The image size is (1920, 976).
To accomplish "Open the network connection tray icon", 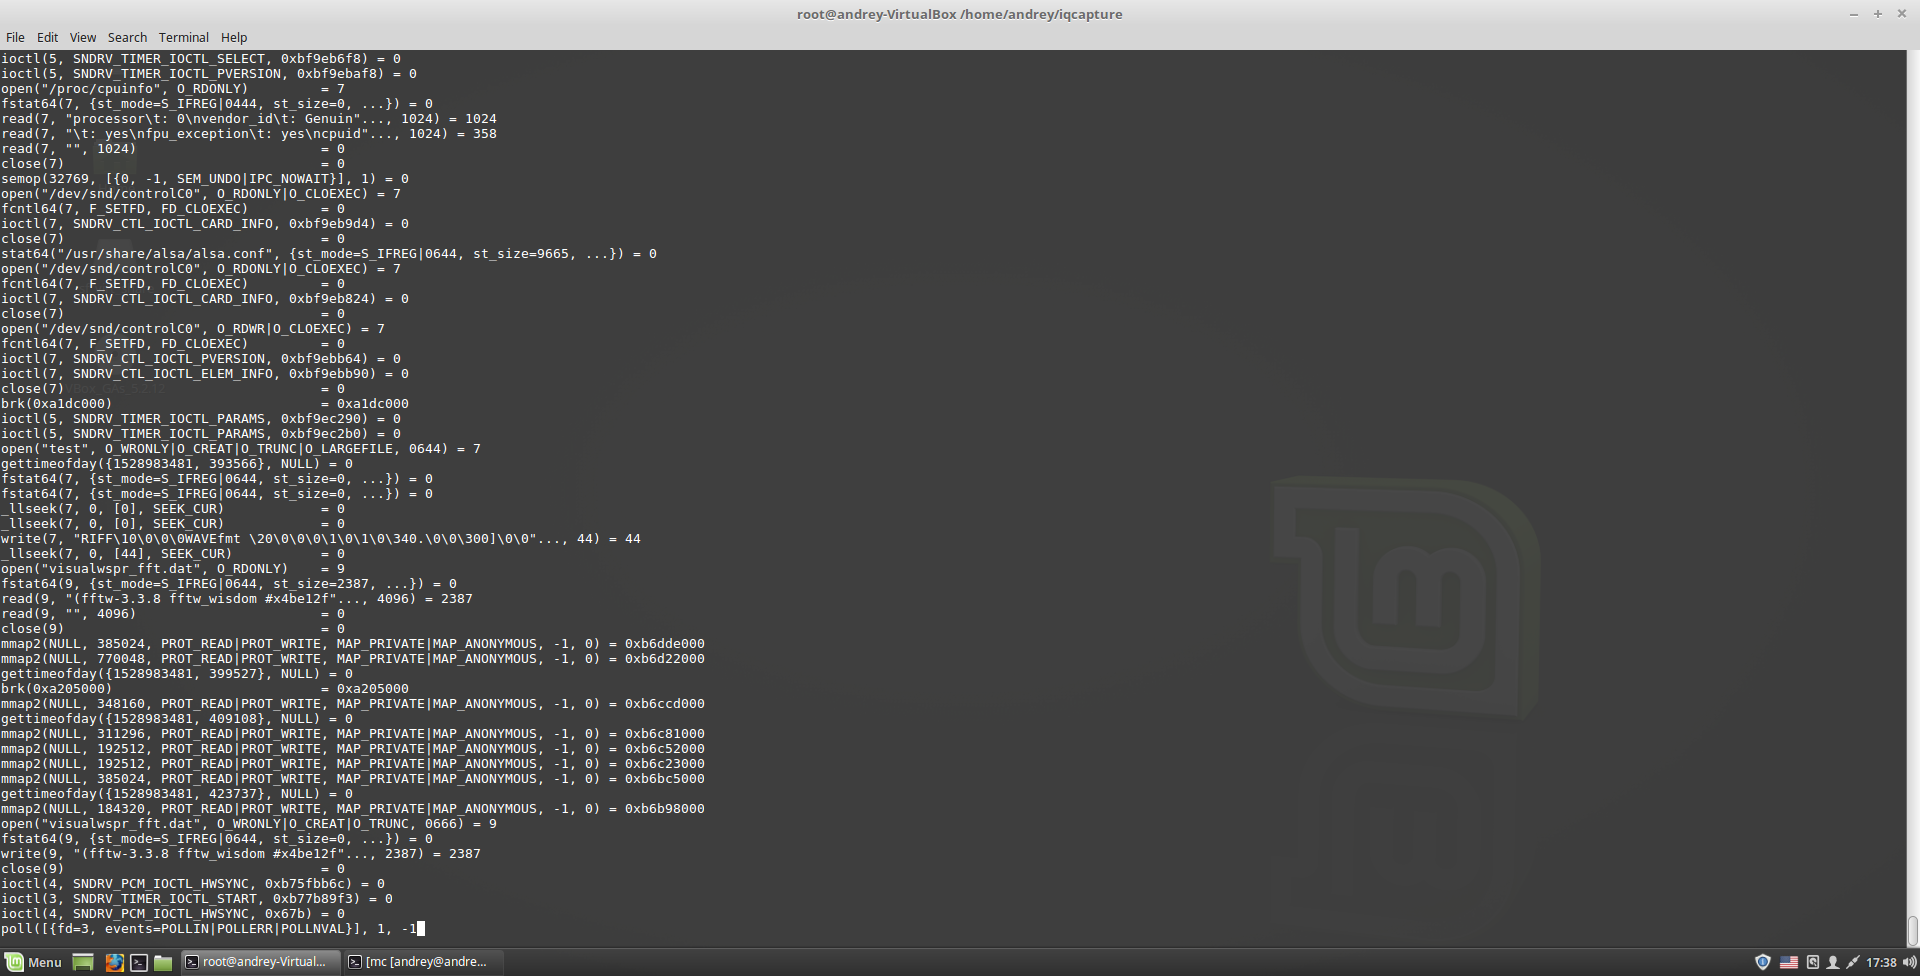I will [1853, 962].
